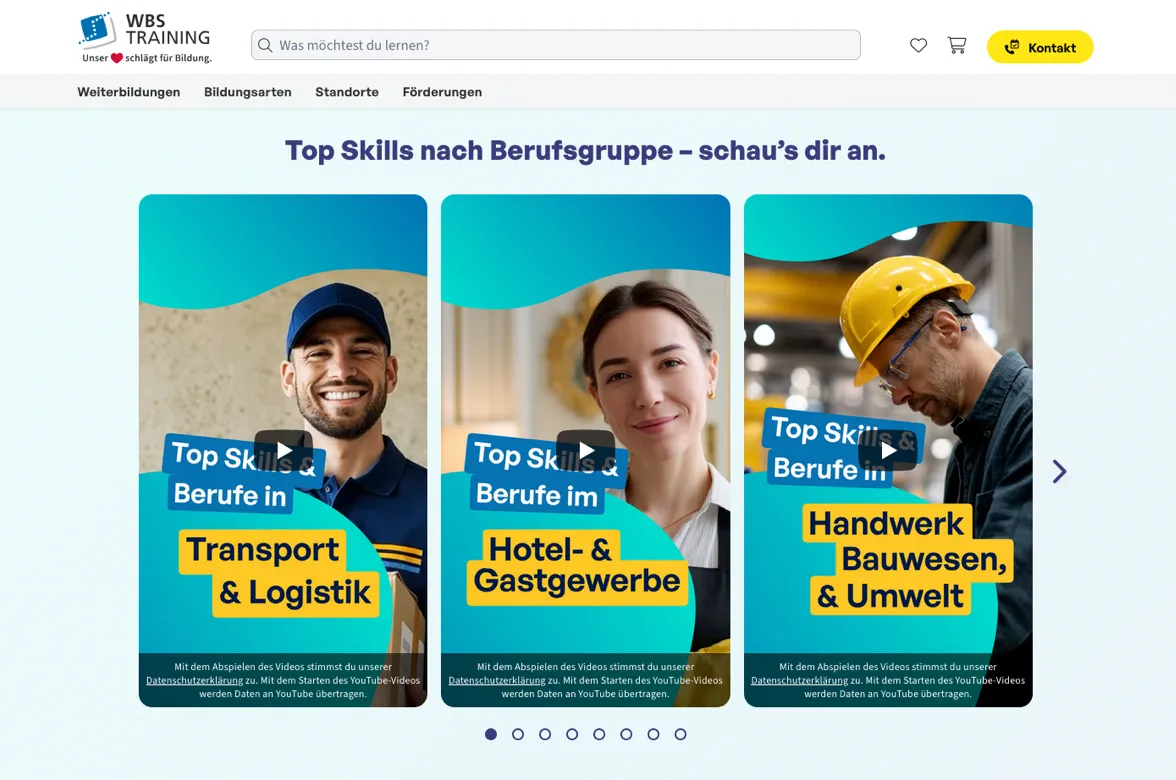Viewport: 1176px width, 780px height.
Task: Expand the Bildungsarten menu
Action: pyautogui.click(x=248, y=92)
